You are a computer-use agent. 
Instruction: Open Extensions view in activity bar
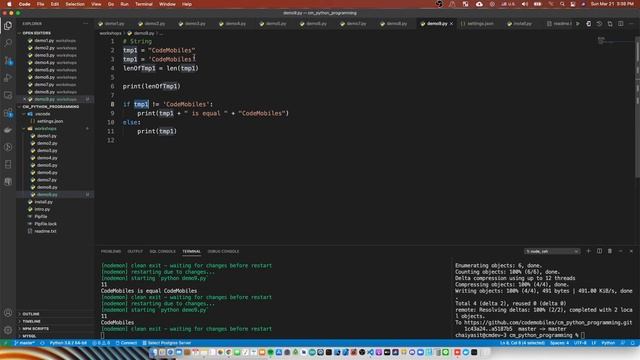pyautogui.click(x=8, y=113)
